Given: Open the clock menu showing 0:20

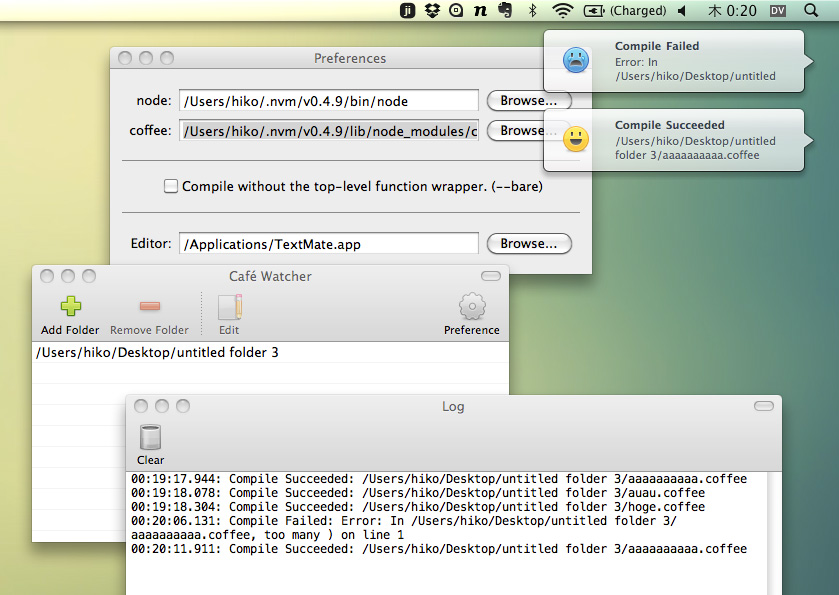Looking at the screenshot, I should pos(732,11).
